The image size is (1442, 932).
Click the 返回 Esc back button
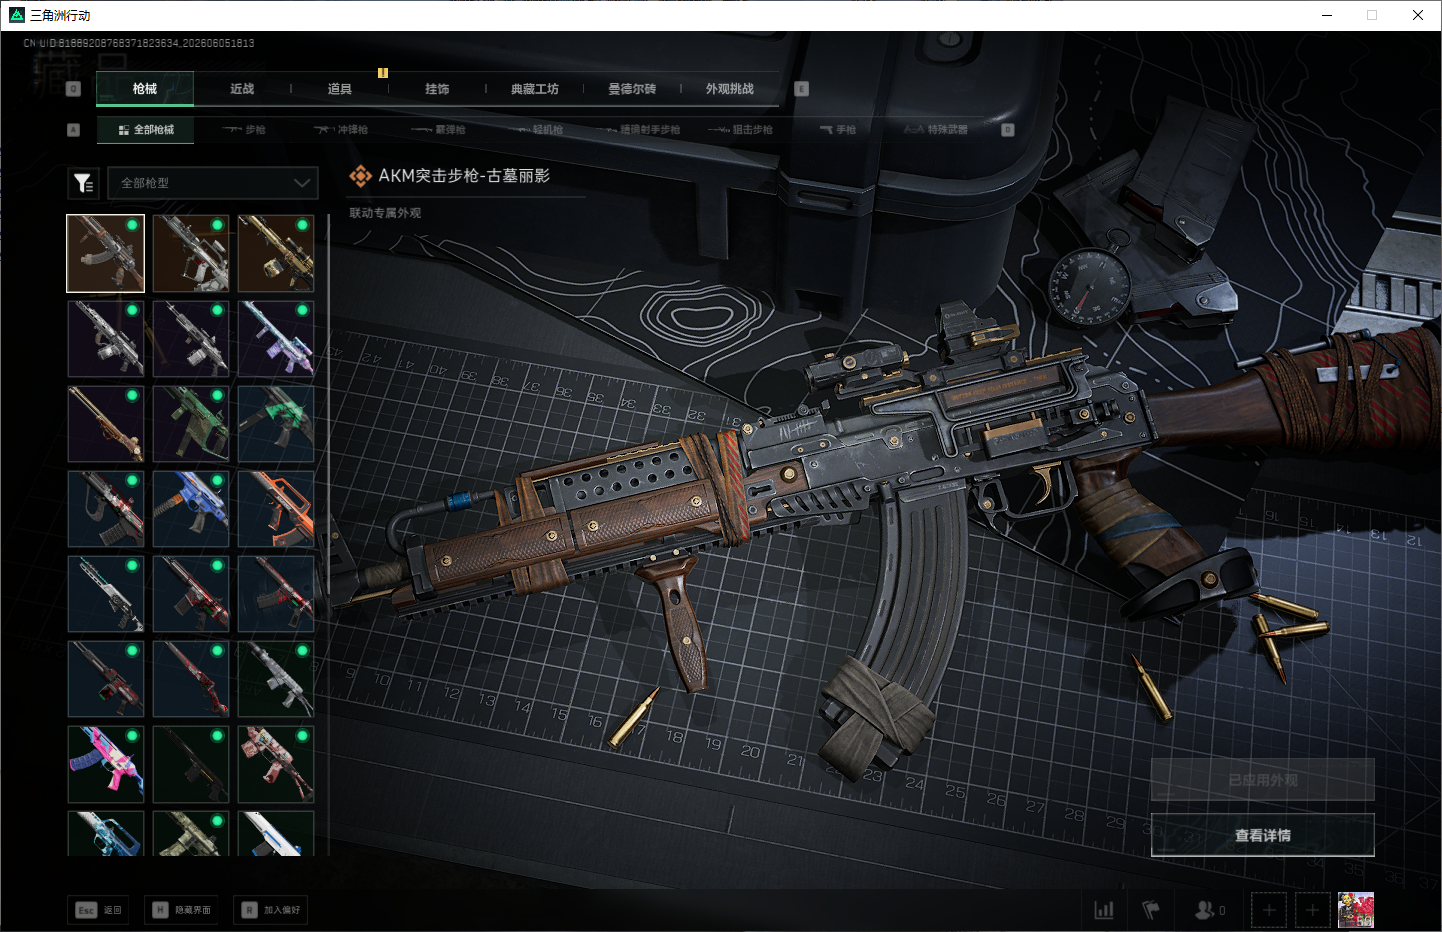(x=99, y=910)
